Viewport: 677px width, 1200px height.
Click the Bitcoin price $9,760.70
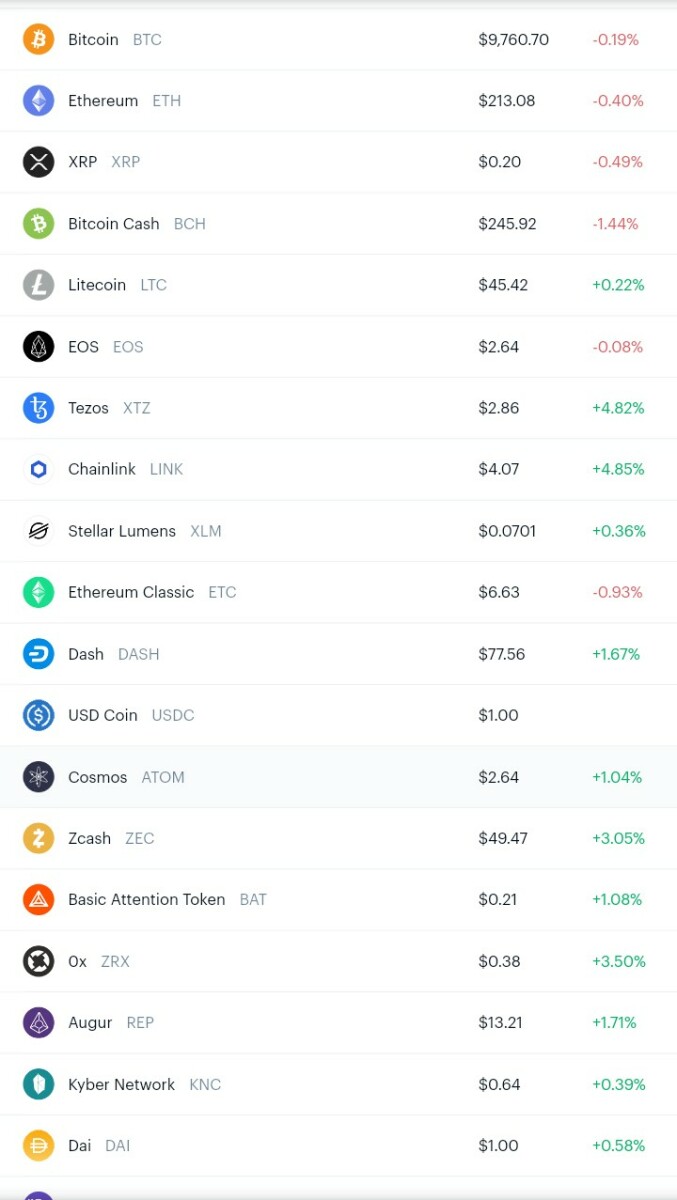pos(513,40)
